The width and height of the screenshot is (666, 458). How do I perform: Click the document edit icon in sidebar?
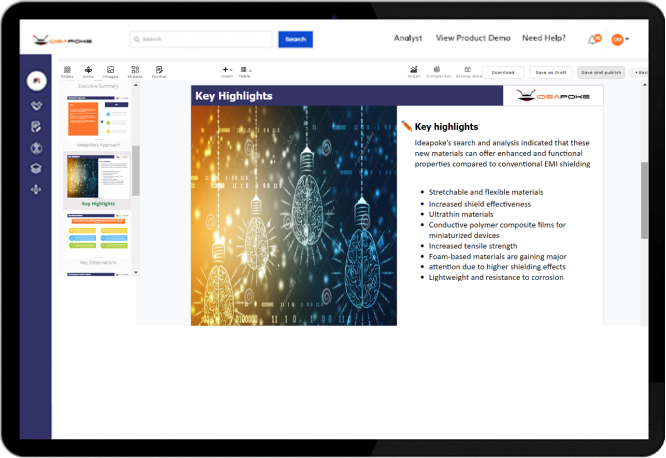point(36,127)
